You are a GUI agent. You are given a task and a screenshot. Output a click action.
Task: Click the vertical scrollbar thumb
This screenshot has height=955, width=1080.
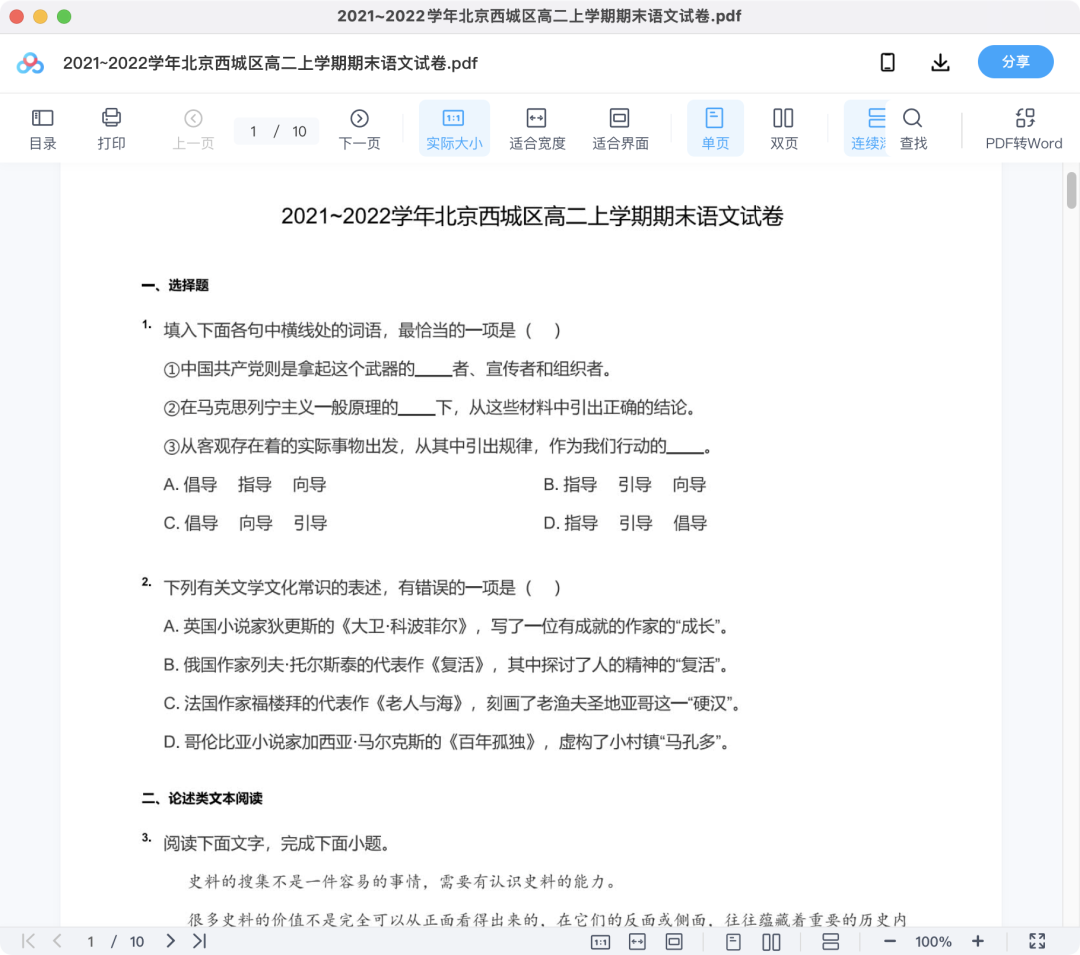coord(1071,190)
